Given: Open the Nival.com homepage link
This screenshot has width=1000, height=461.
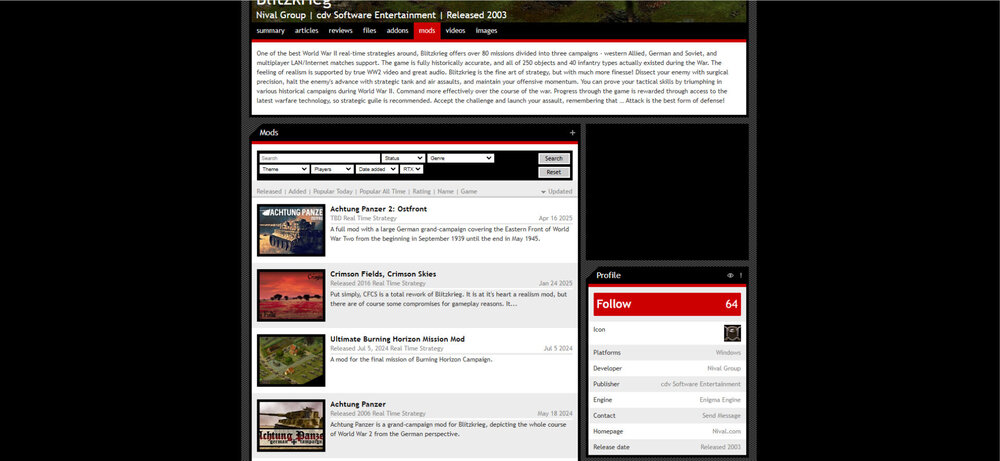Looking at the screenshot, I should [x=726, y=432].
